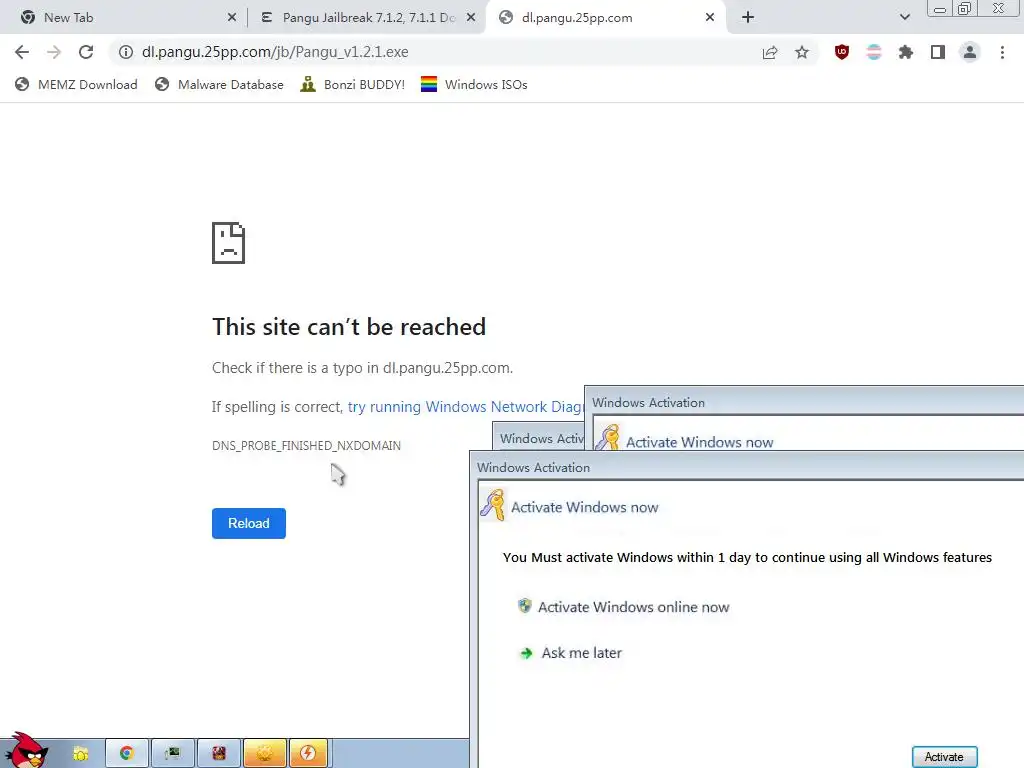
Task: Bookmark this tab with star icon
Action: pos(802,52)
